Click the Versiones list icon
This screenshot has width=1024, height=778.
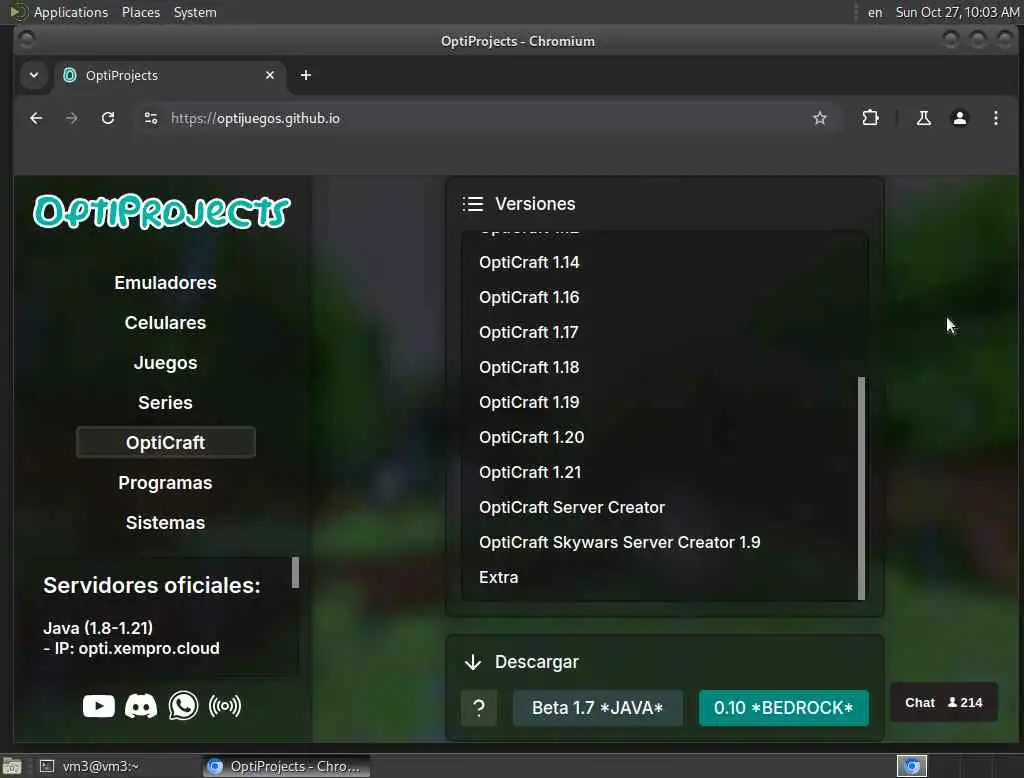473,204
